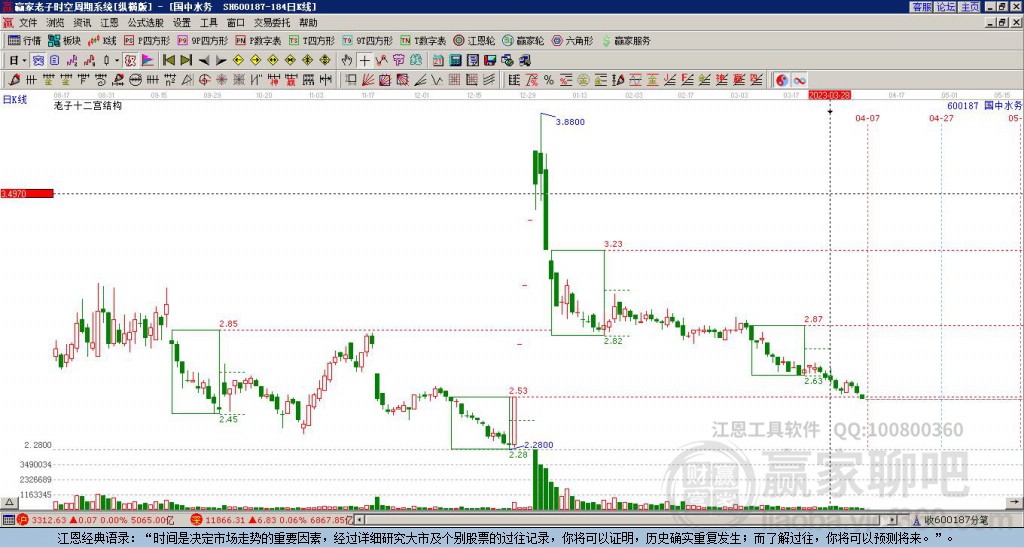Jump to the first bar arrow

(168, 60)
